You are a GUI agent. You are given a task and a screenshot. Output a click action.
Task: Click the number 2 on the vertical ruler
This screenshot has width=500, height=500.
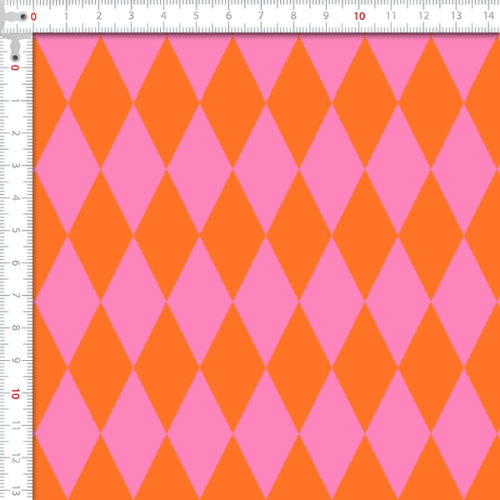pyautogui.click(x=15, y=133)
